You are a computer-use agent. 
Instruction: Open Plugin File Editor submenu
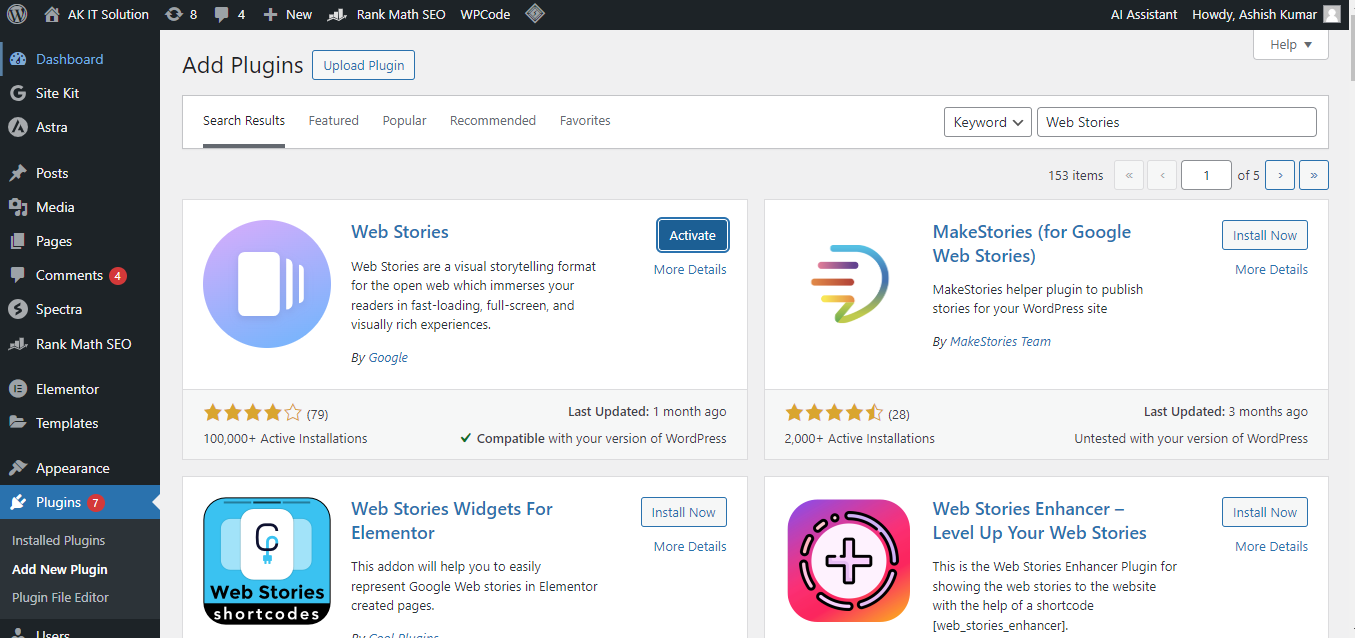point(60,597)
